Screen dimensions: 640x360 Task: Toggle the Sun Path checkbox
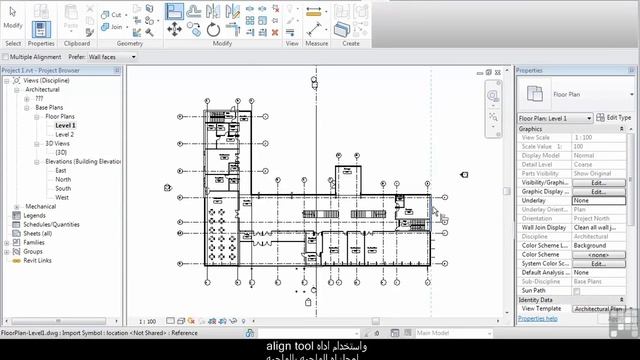pyautogui.click(x=576, y=291)
